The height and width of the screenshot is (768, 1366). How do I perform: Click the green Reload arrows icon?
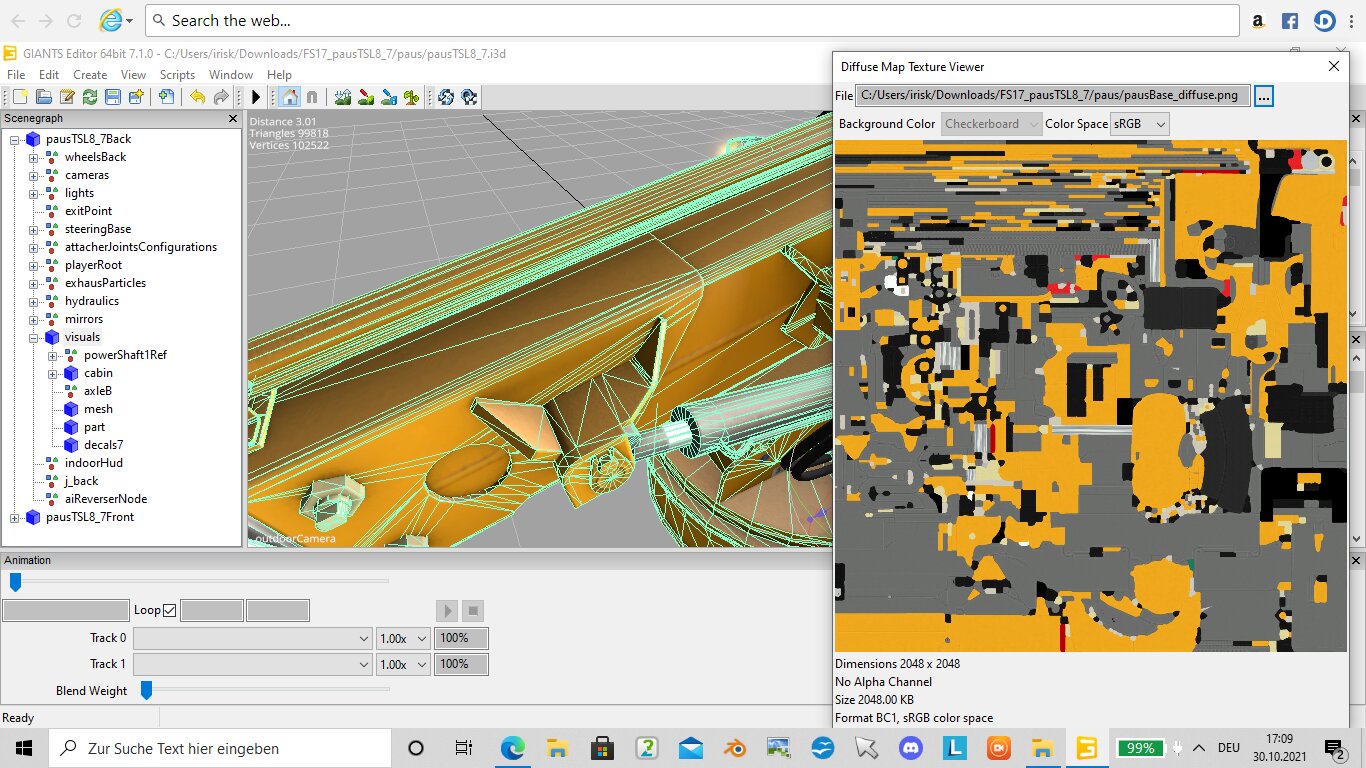(x=90, y=97)
